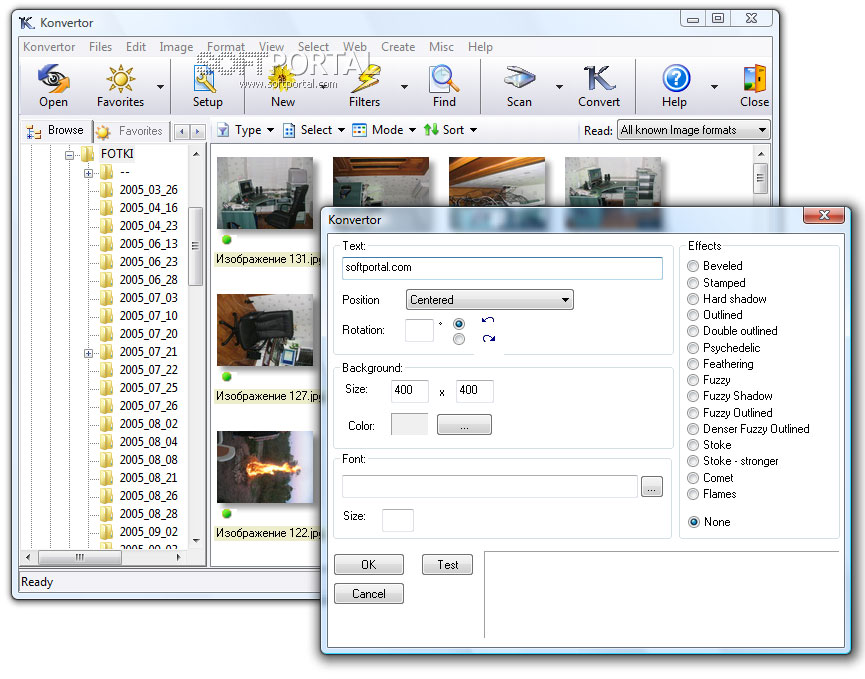Choose the Hard shadow effect
The image size is (865, 679).
[693, 299]
